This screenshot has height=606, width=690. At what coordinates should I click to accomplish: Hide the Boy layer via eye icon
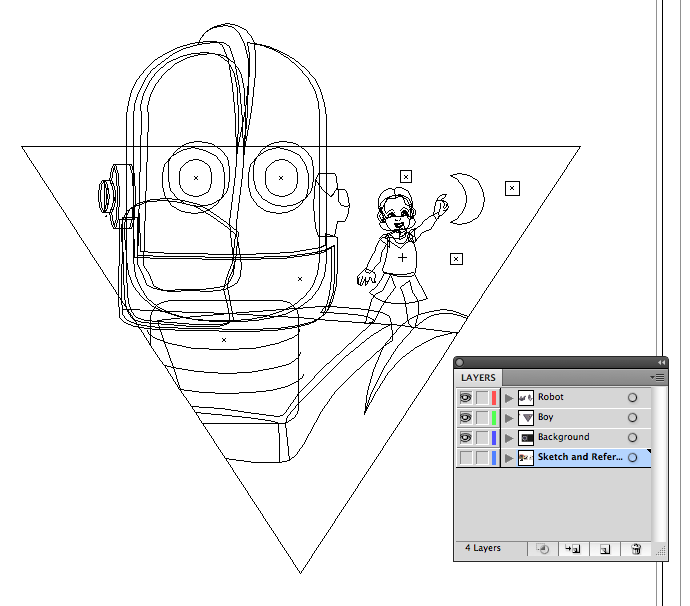click(x=465, y=418)
